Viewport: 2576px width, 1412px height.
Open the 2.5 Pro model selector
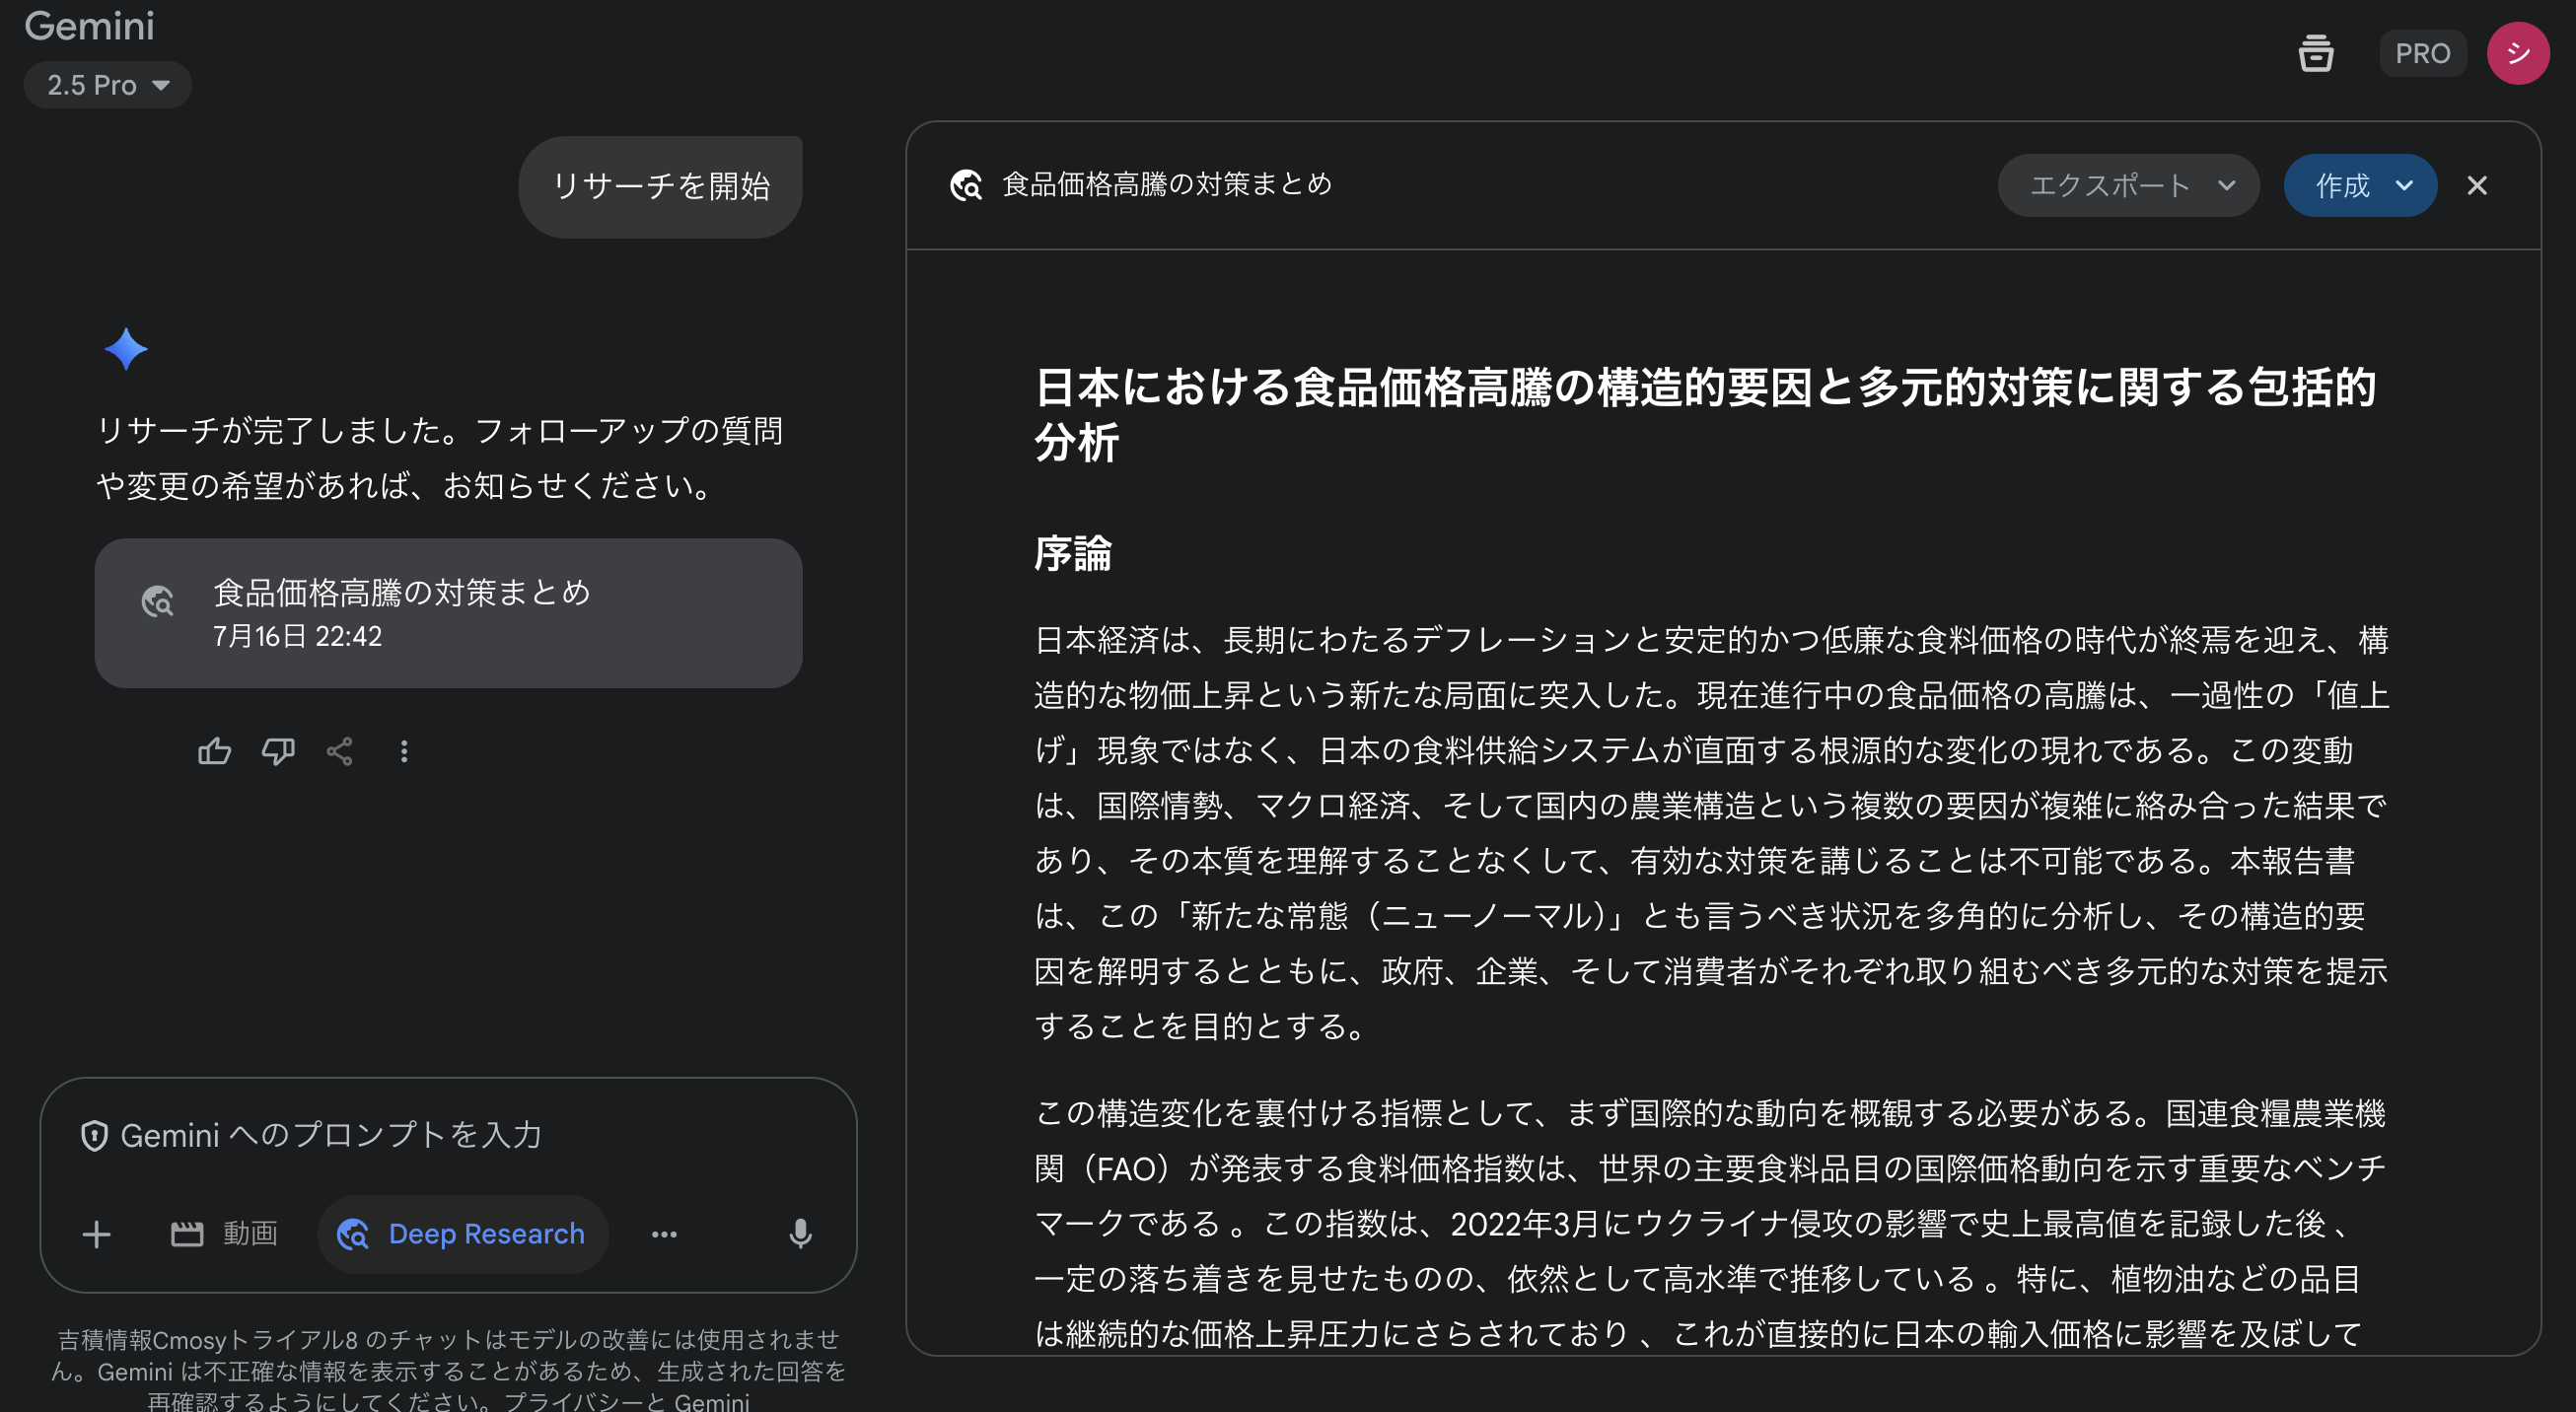(107, 85)
